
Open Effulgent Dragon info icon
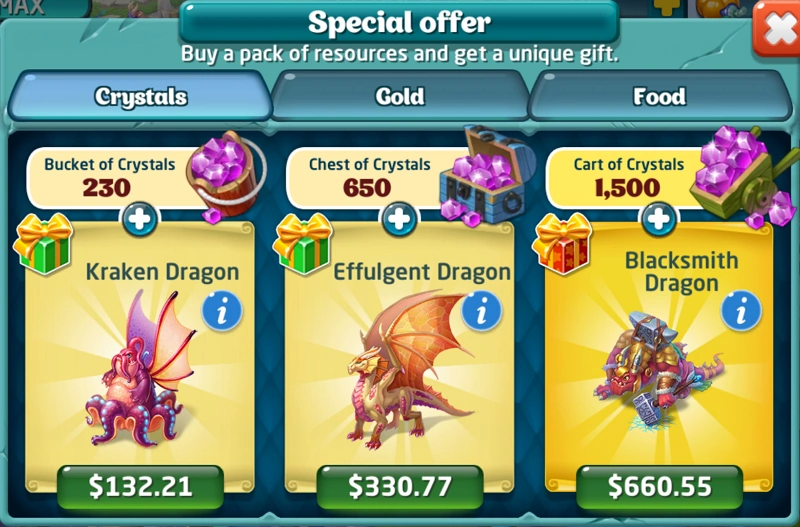[481, 312]
